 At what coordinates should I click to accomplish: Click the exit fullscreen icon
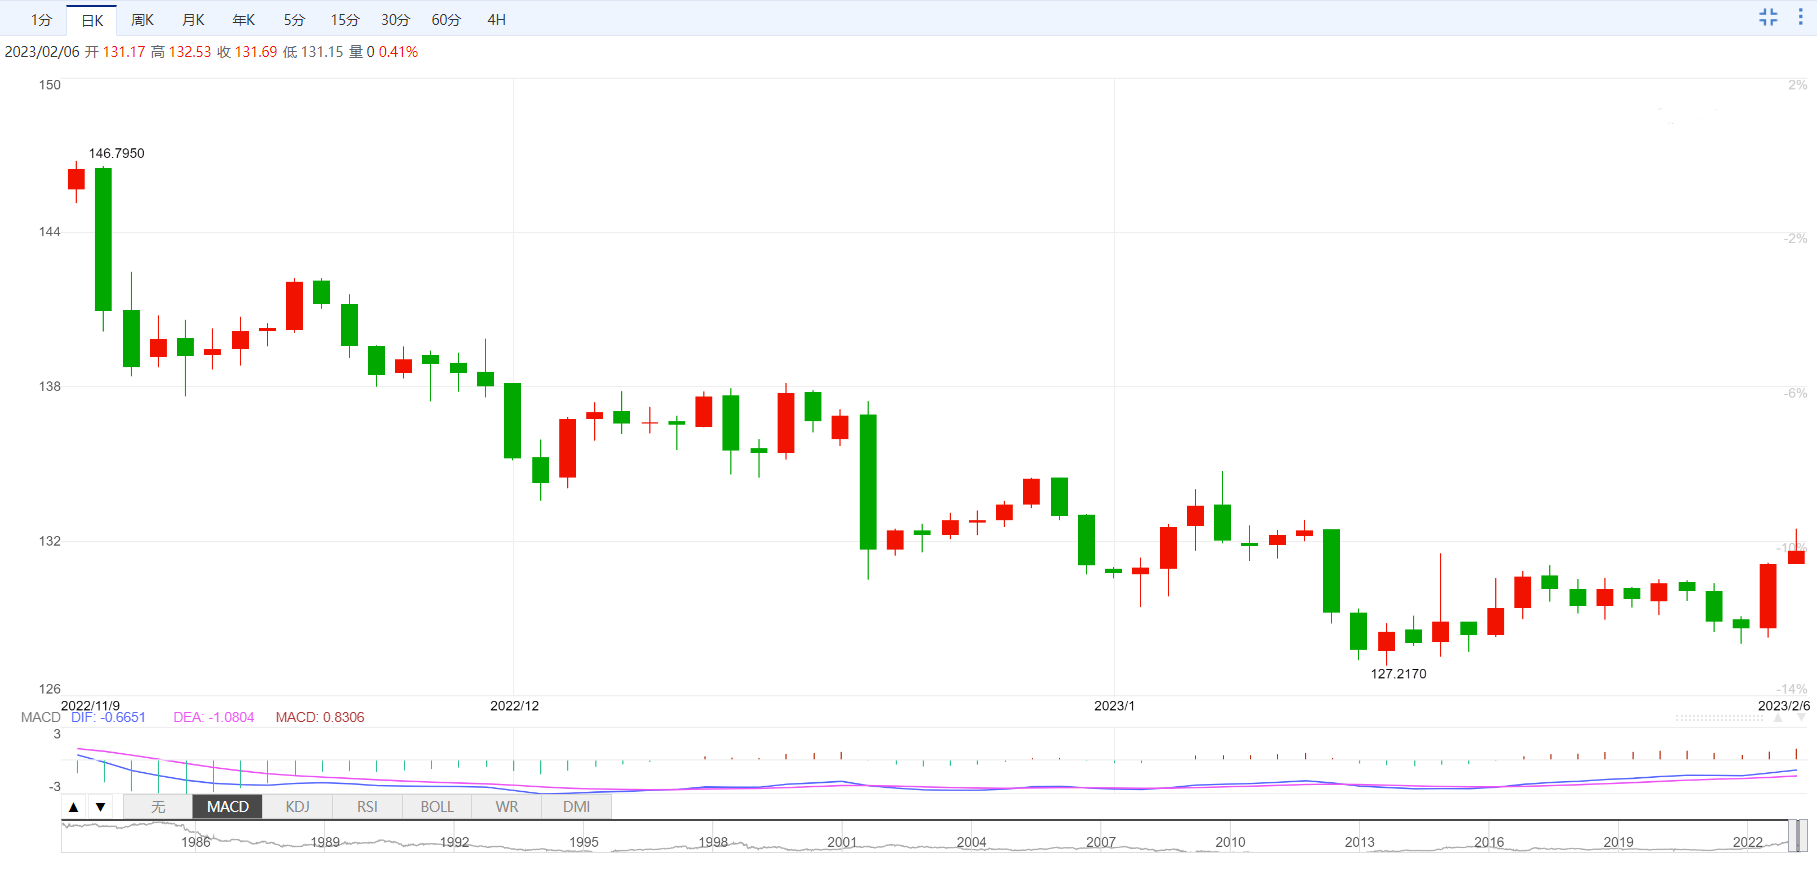(x=1768, y=17)
